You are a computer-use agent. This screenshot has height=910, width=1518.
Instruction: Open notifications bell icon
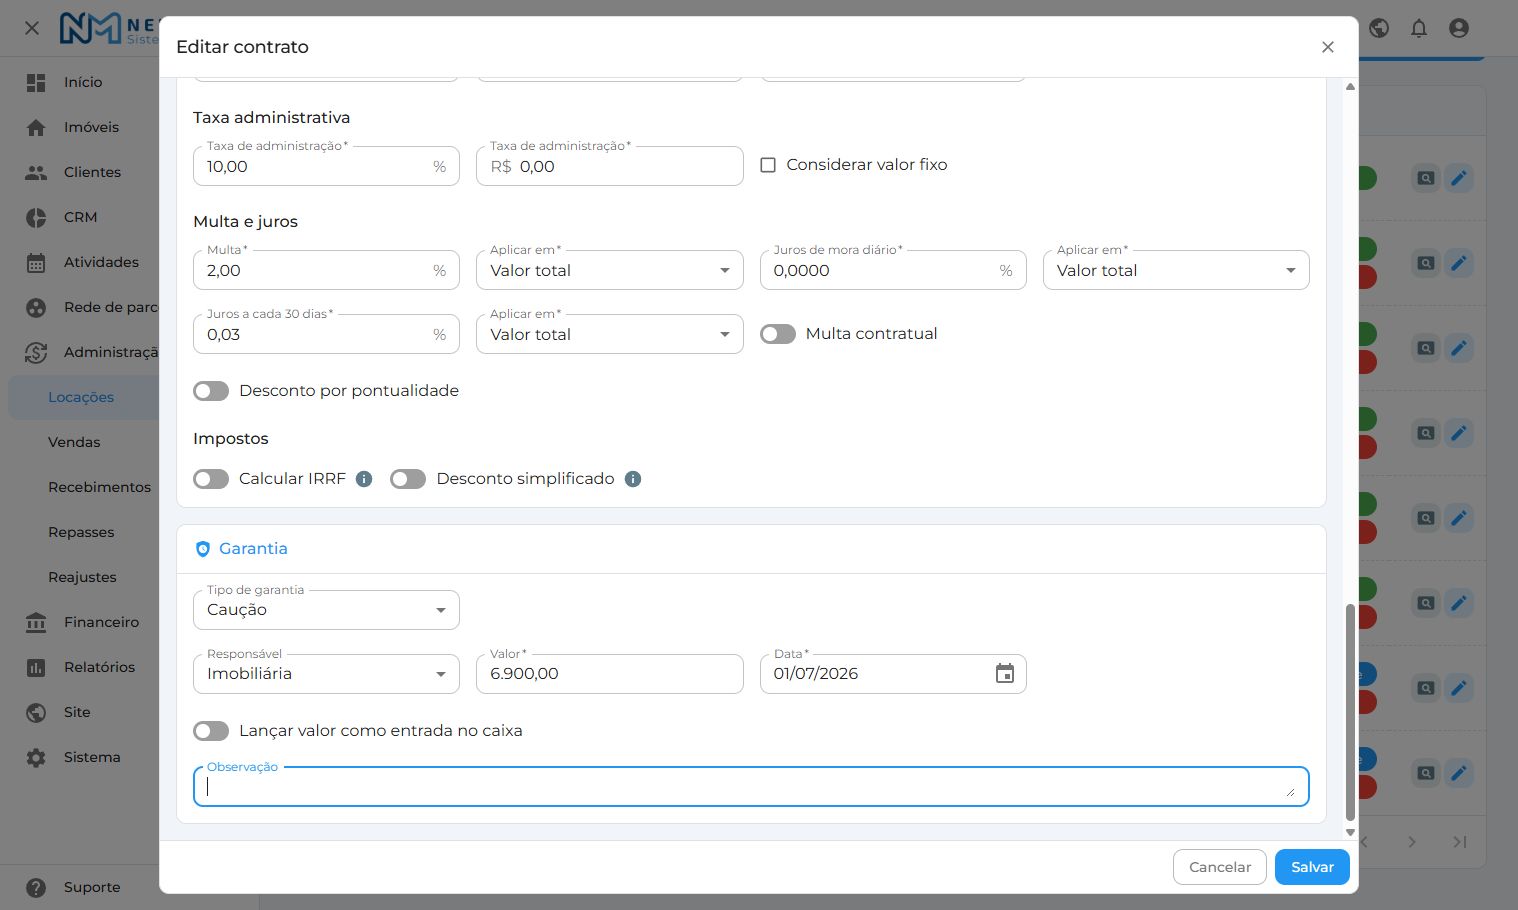coord(1419,28)
